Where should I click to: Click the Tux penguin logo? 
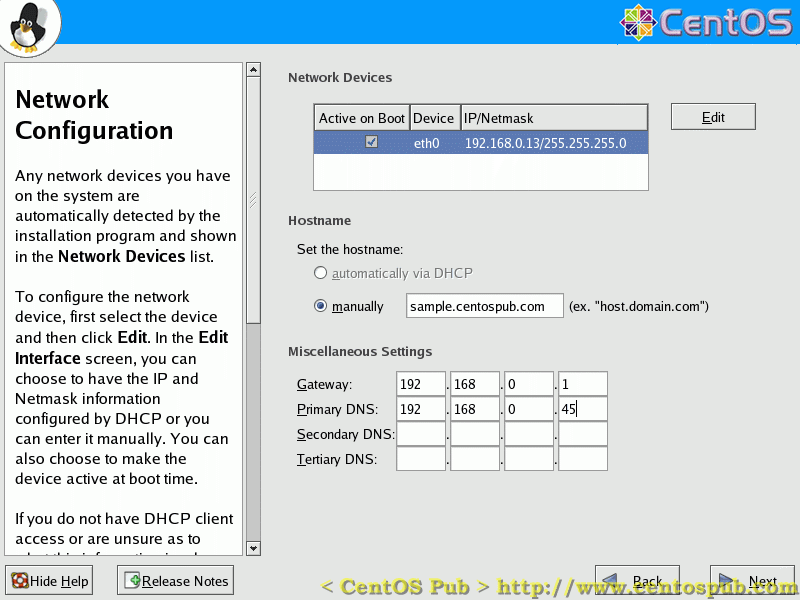pos(29,27)
